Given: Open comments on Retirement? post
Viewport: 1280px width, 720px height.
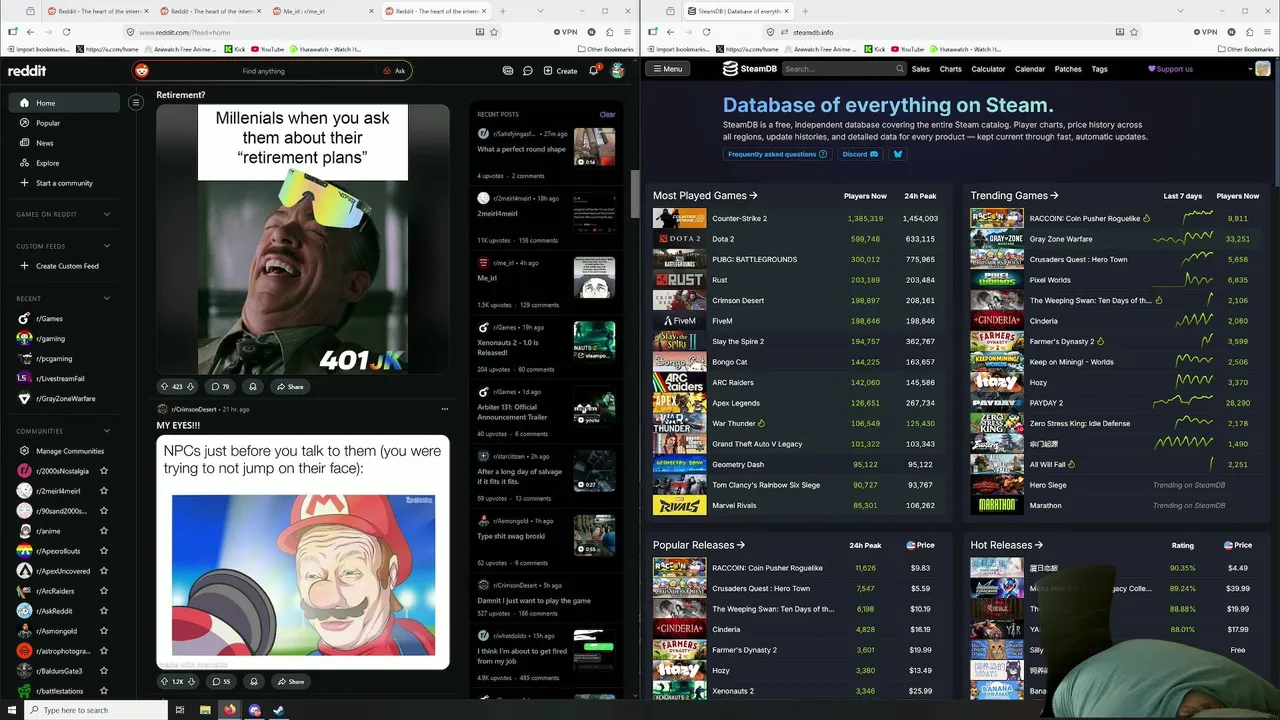Looking at the screenshot, I should (219, 387).
